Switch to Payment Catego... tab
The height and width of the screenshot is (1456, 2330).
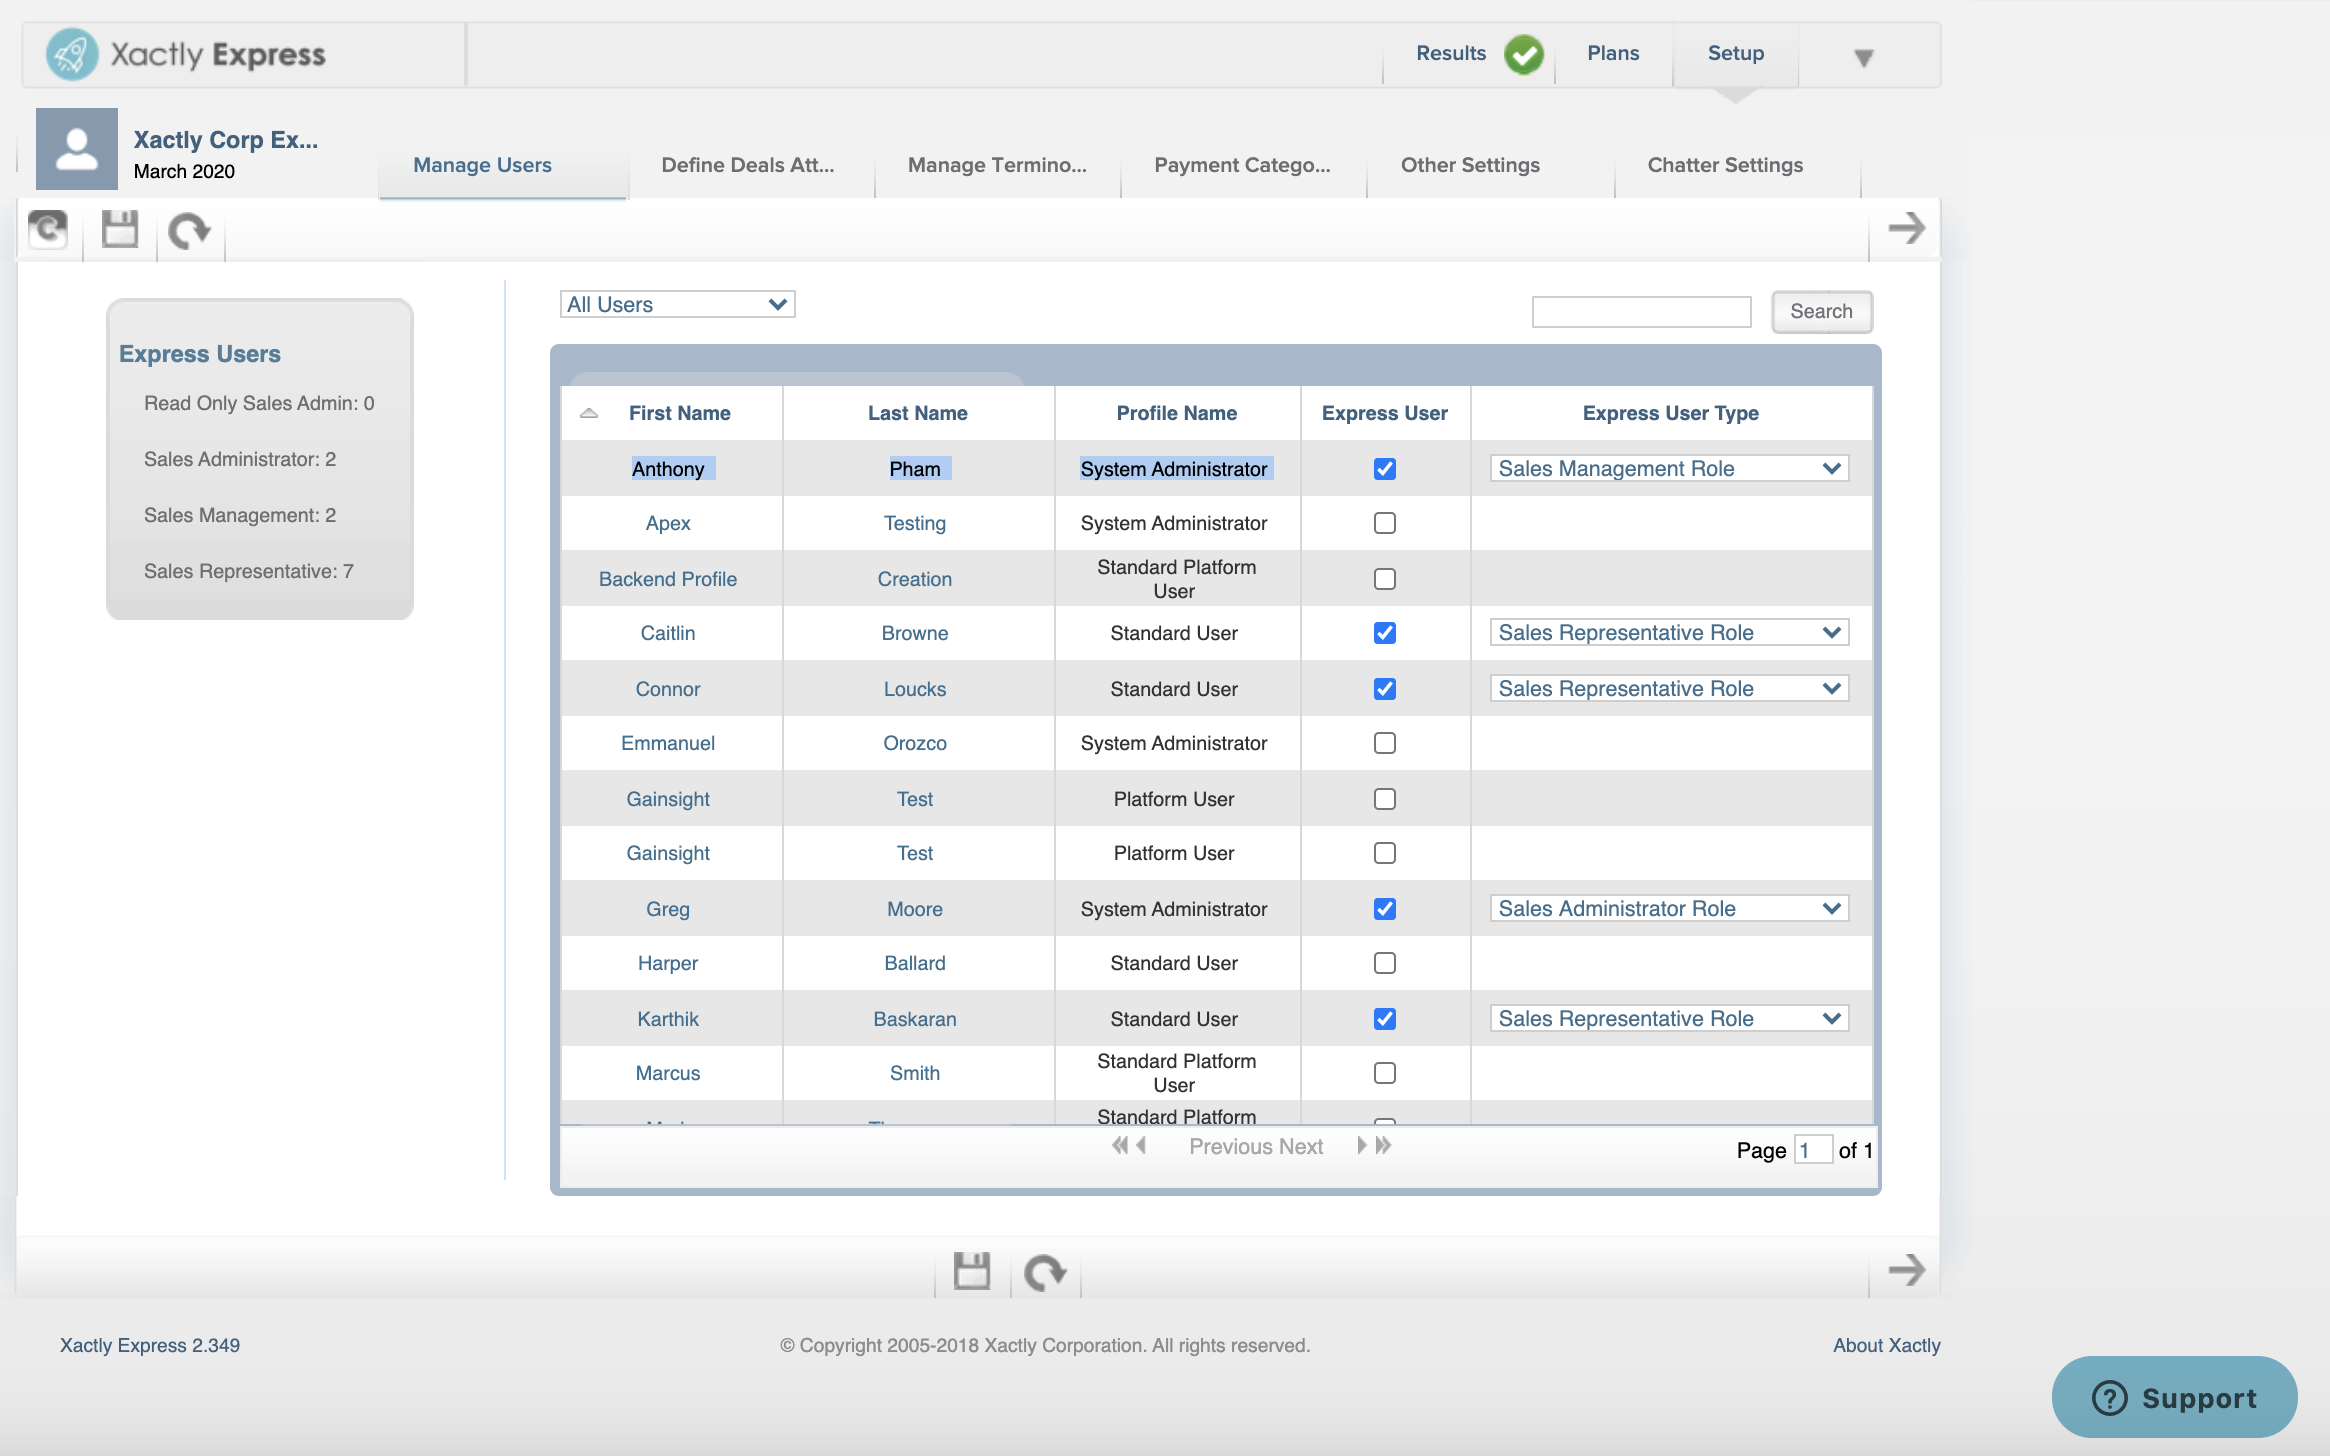point(1242,165)
